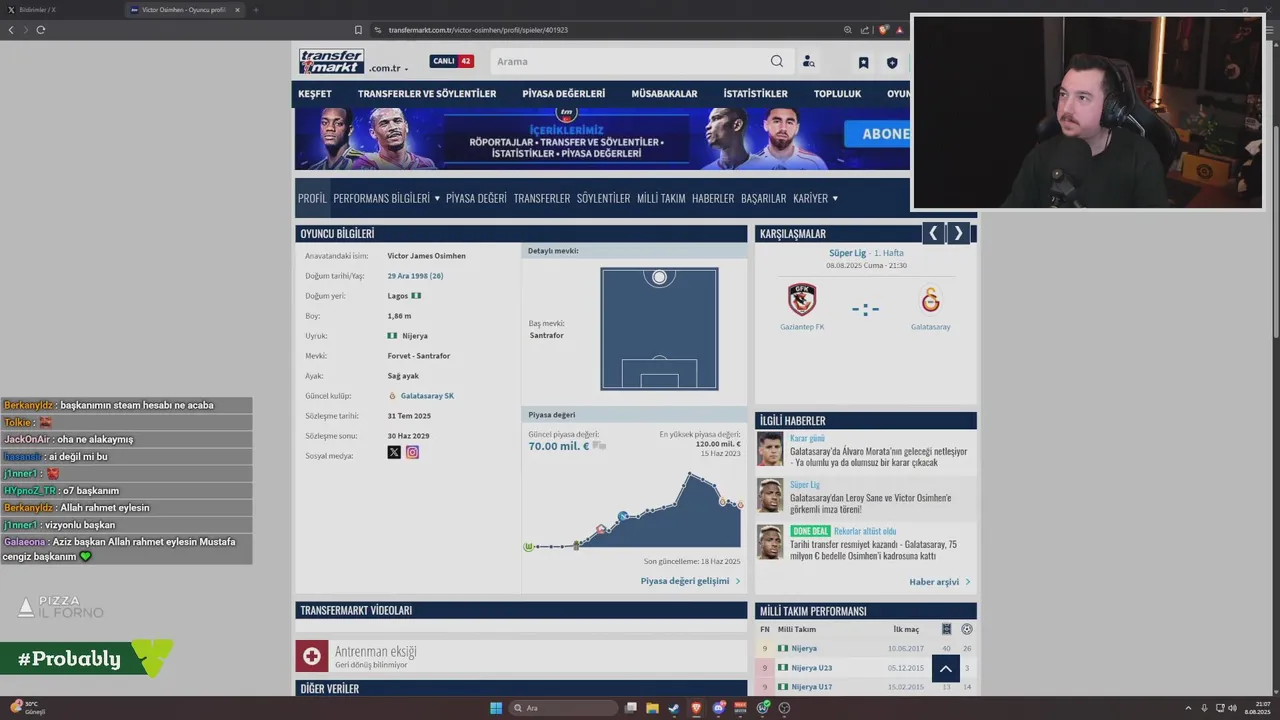1280x720 pixels.
Task: Open the Windows Start button
Action: coord(496,708)
